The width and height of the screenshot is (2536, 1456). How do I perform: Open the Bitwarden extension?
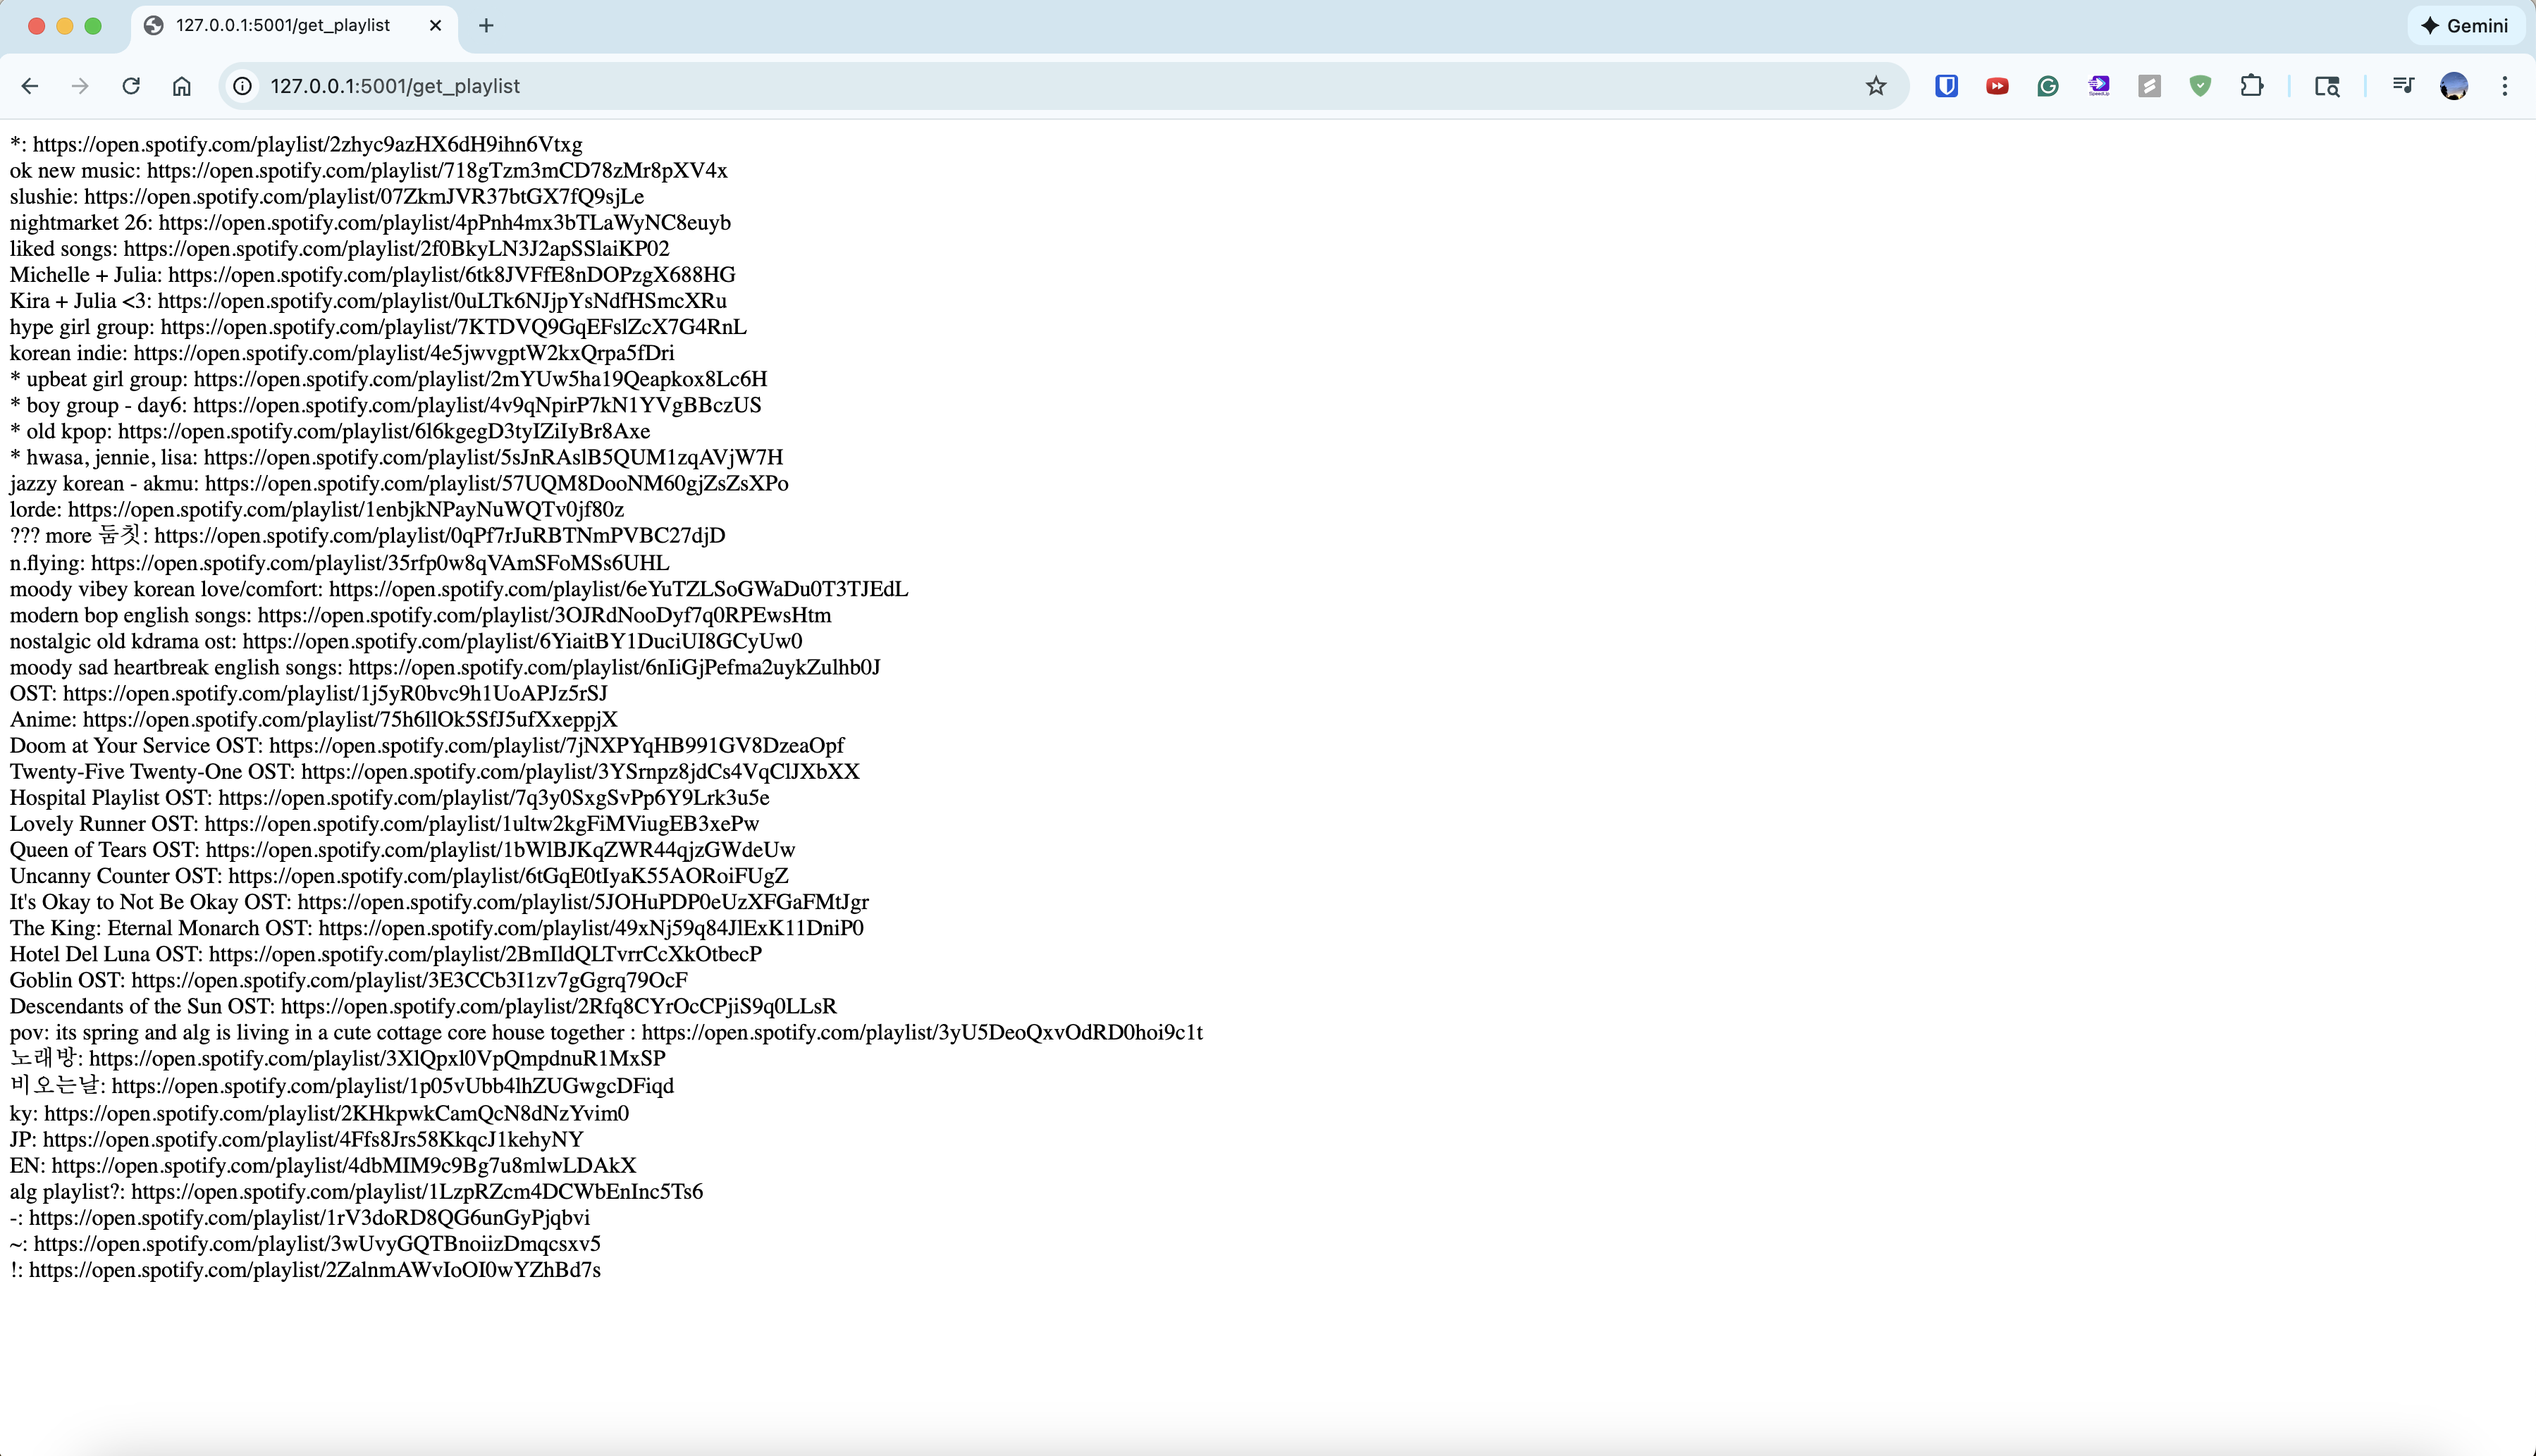pyautogui.click(x=1945, y=86)
